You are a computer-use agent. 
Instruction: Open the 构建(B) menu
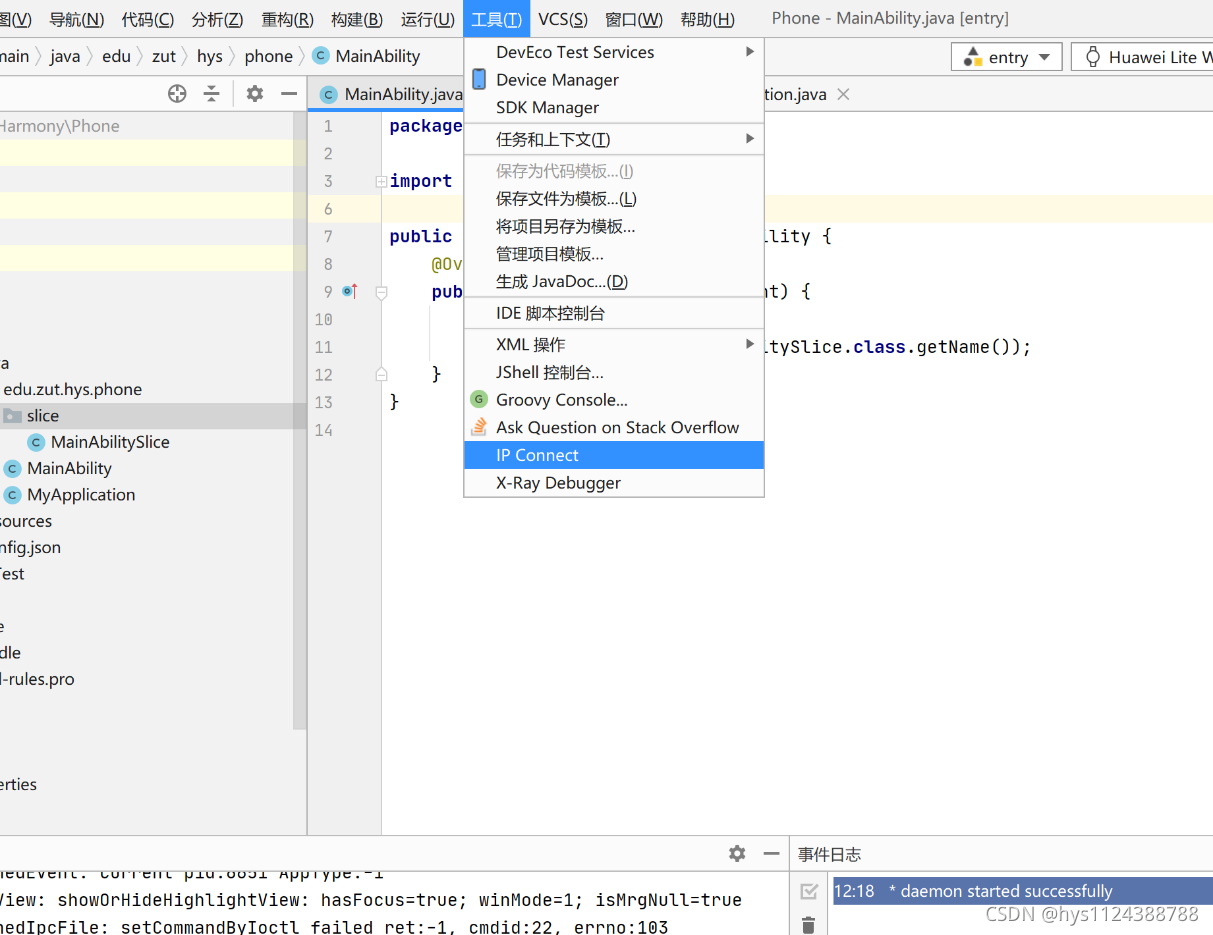coord(357,19)
